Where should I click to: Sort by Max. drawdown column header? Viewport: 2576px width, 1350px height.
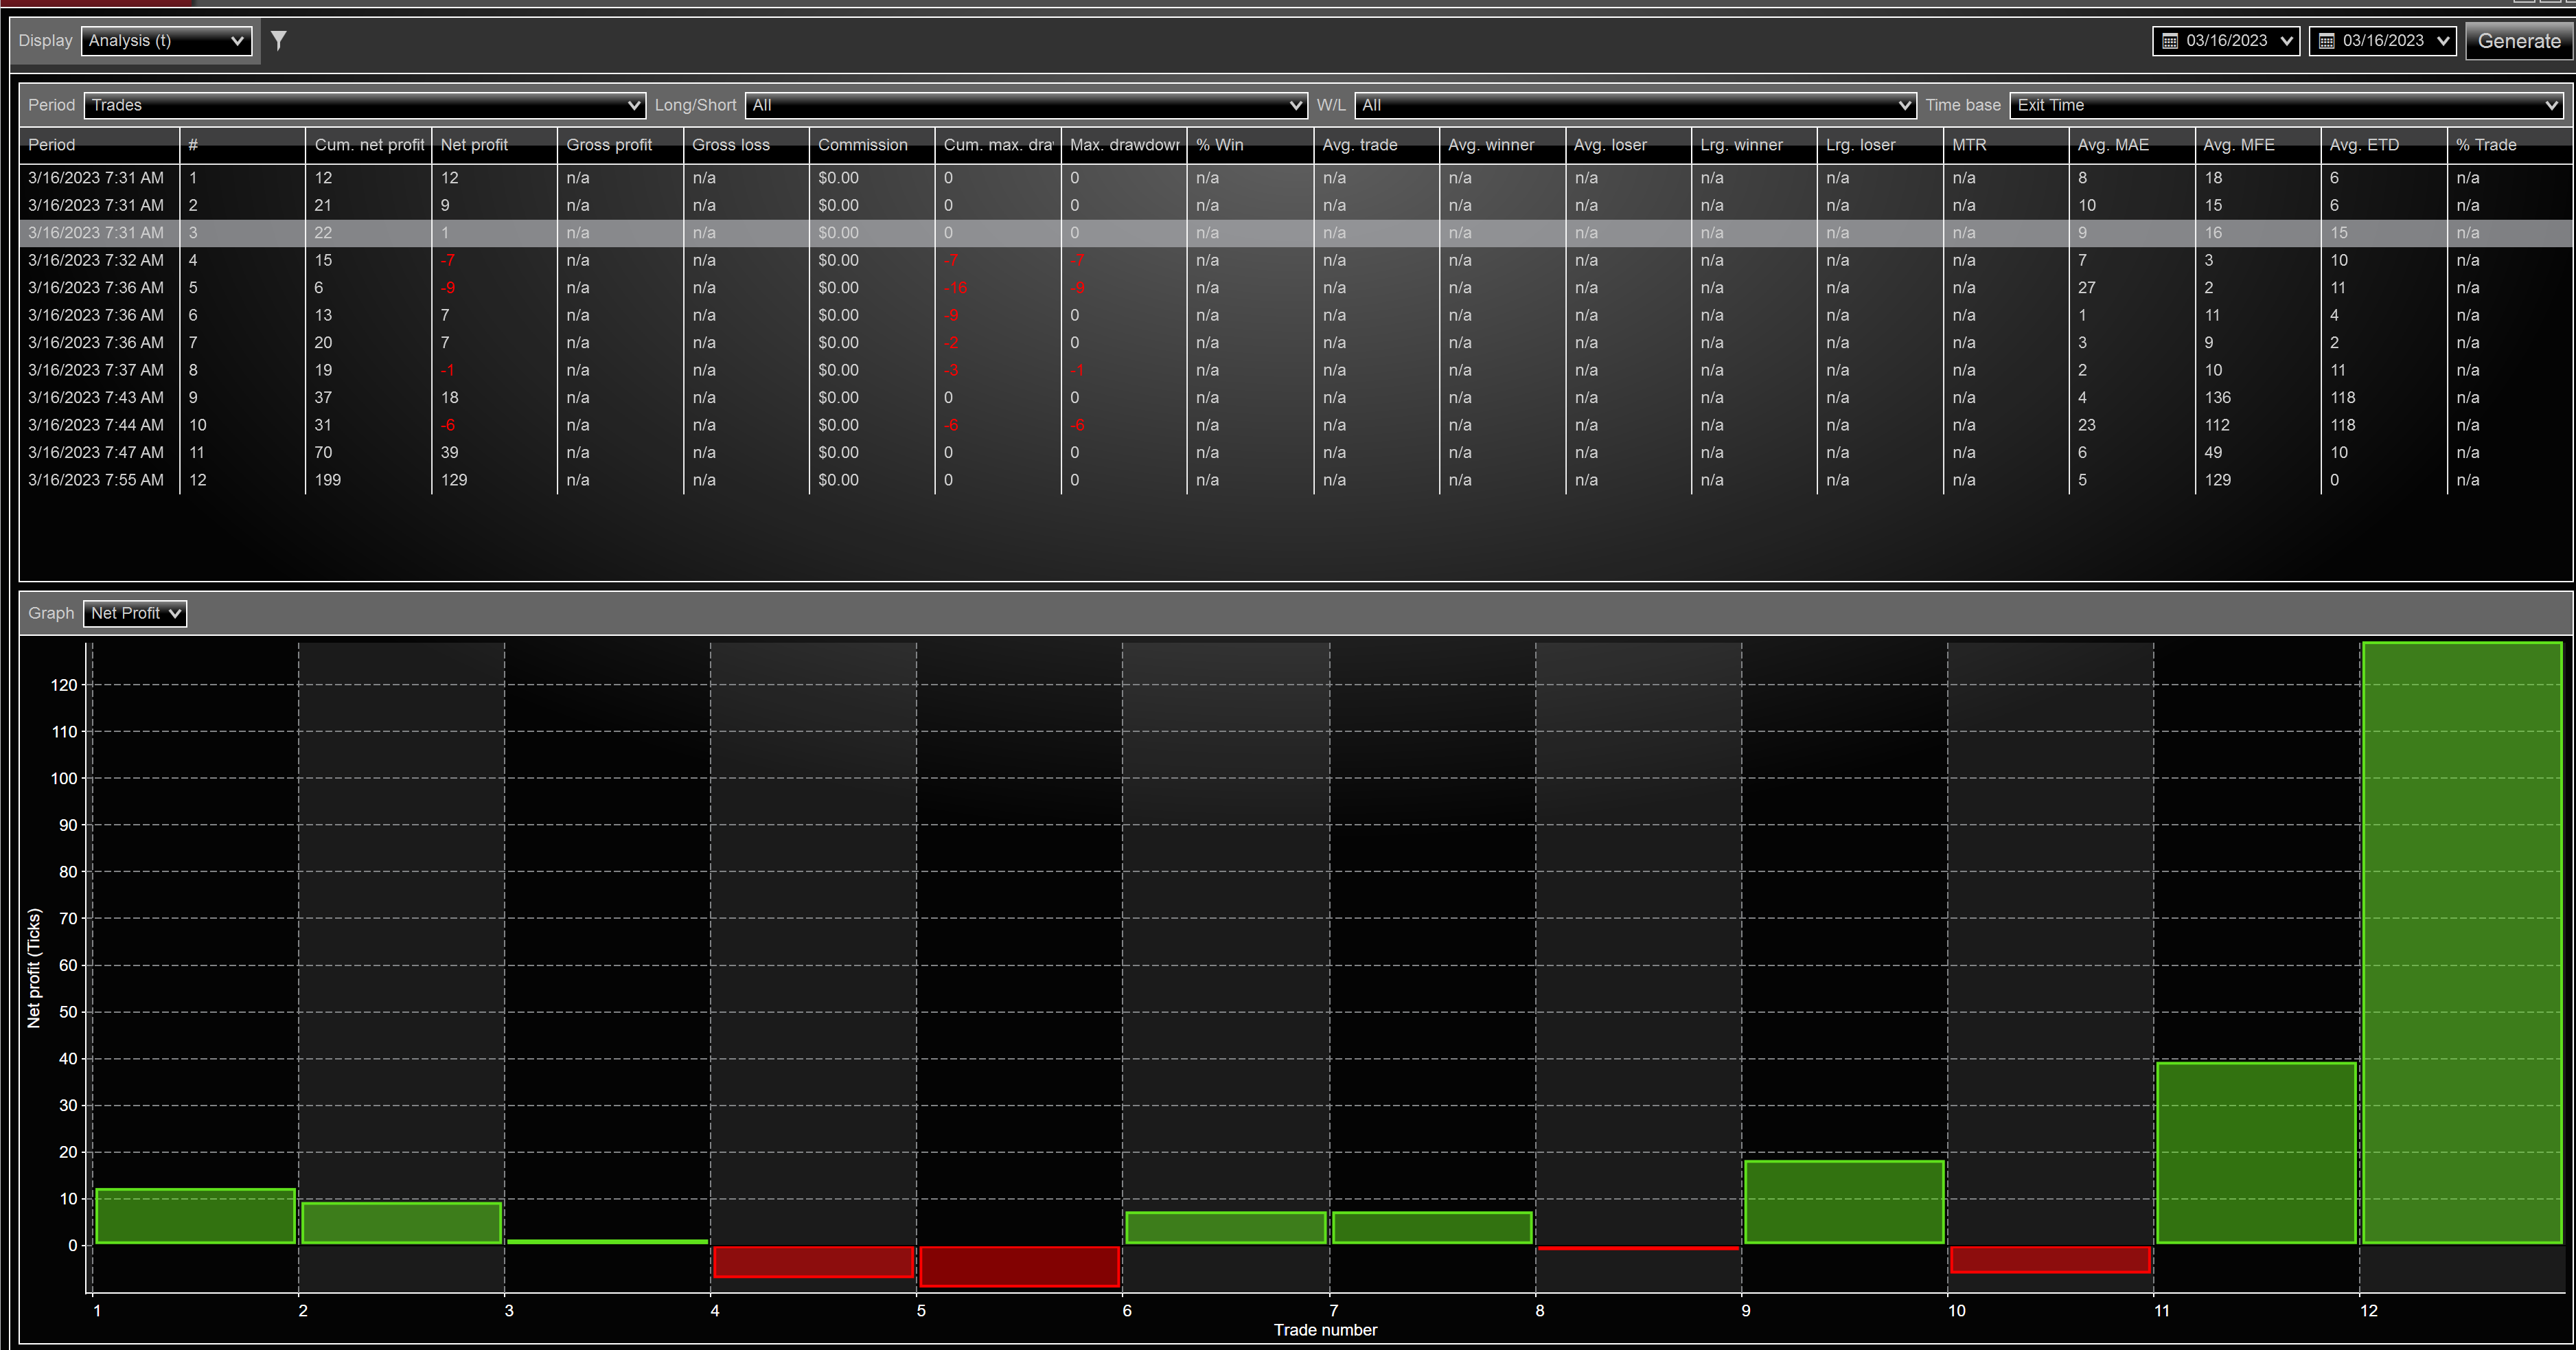click(1124, 145)
